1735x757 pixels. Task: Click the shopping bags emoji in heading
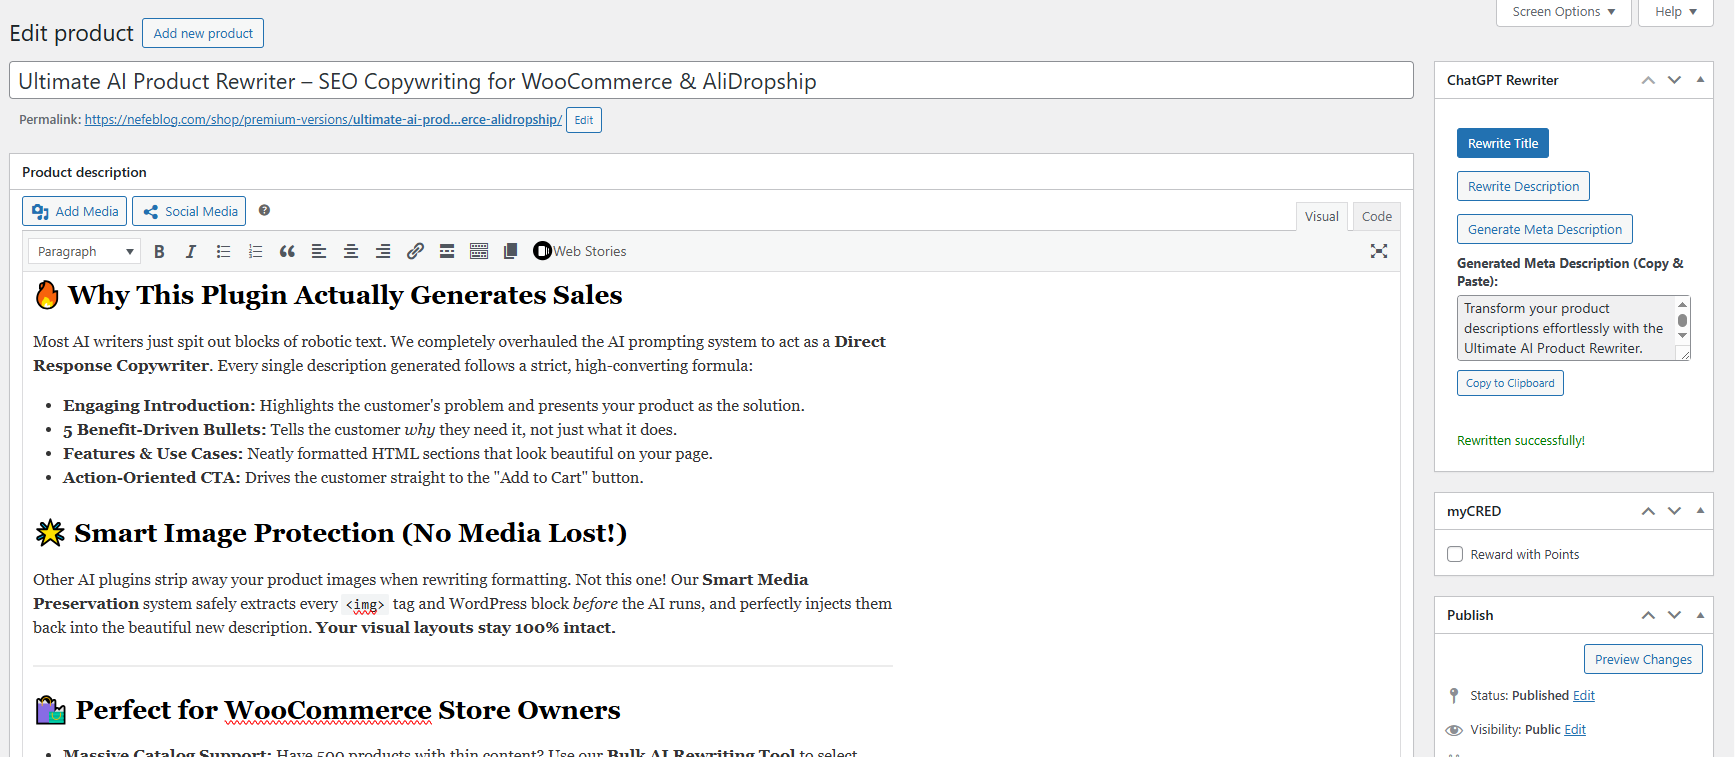pos(50,710)
